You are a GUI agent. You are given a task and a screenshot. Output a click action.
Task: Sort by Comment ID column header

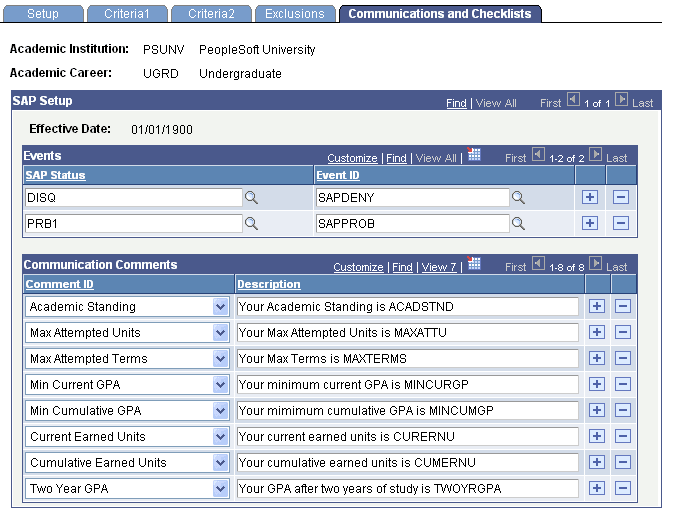coord(59,284)
